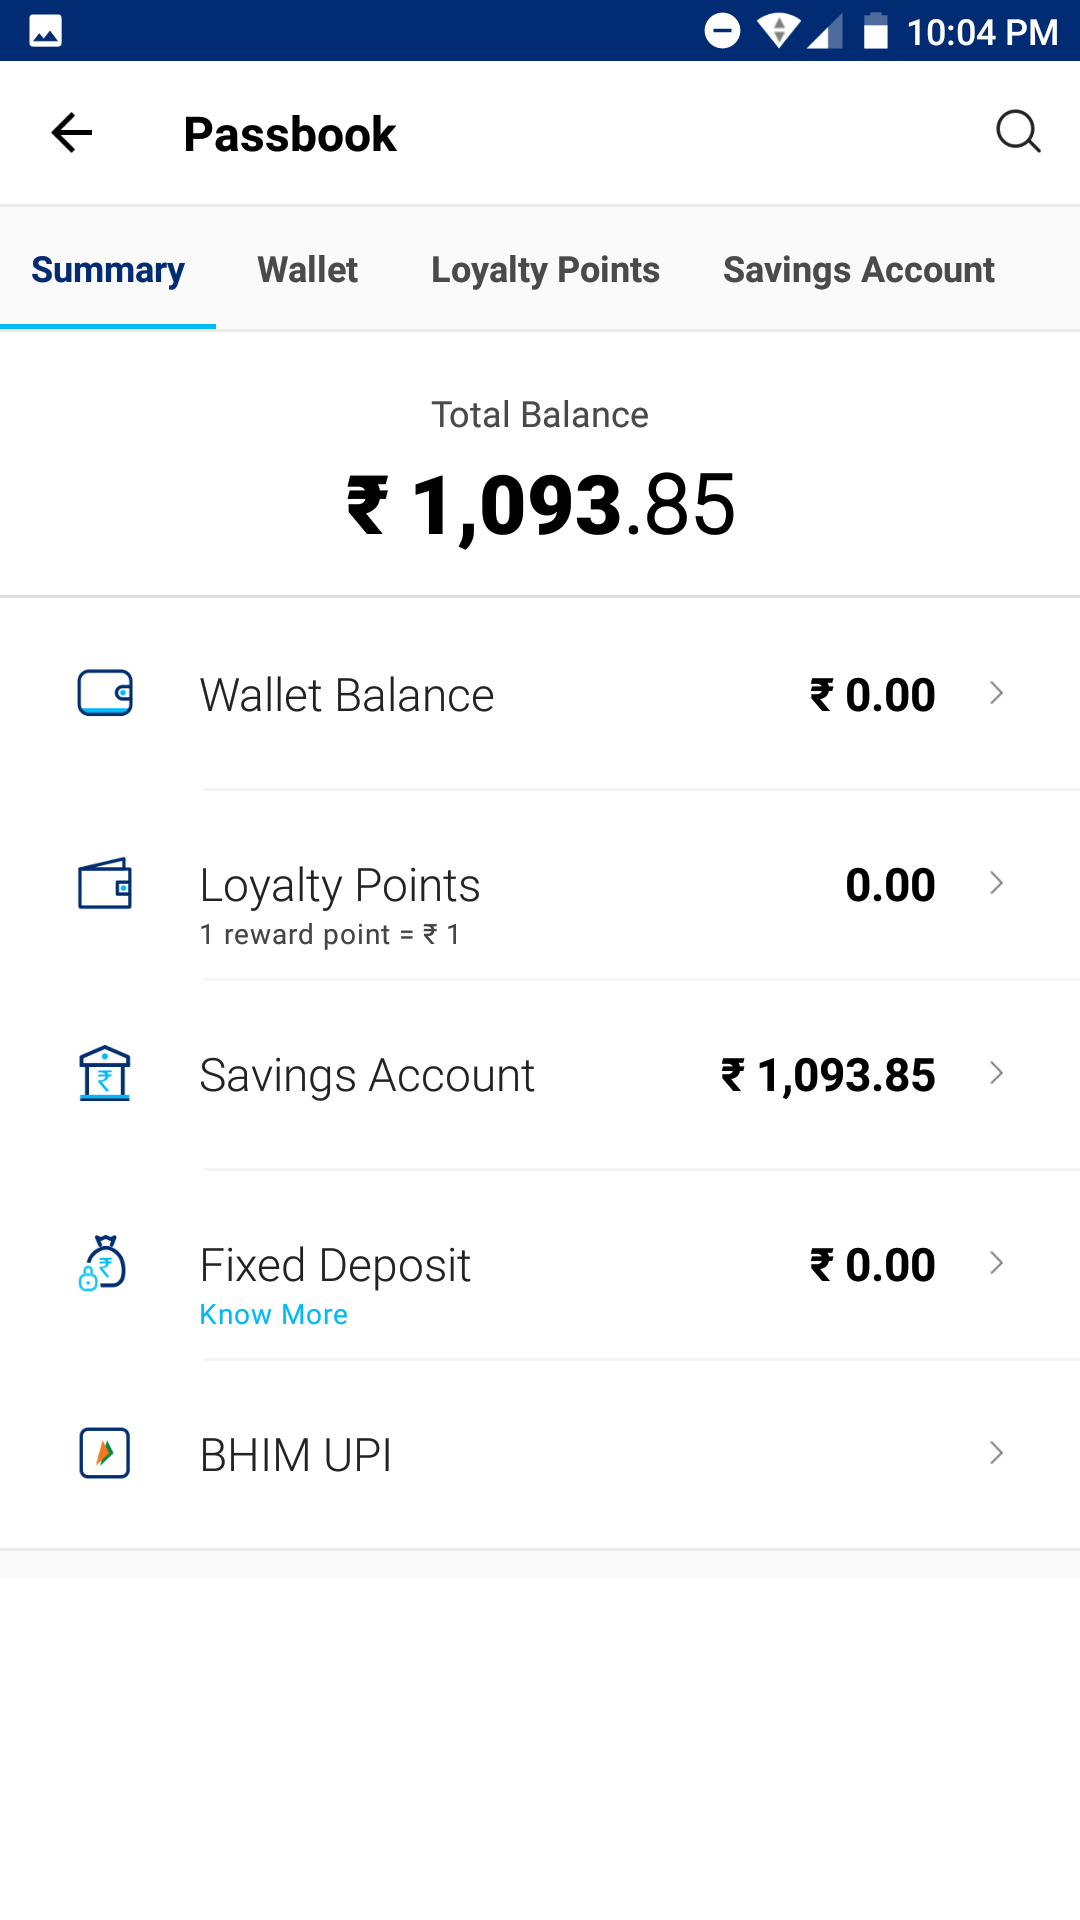Screen dimensions: 1080x1920
Task: Tap the Loyalty Points wallet icon
Action: pyautogui.click(x=105, y=883)
